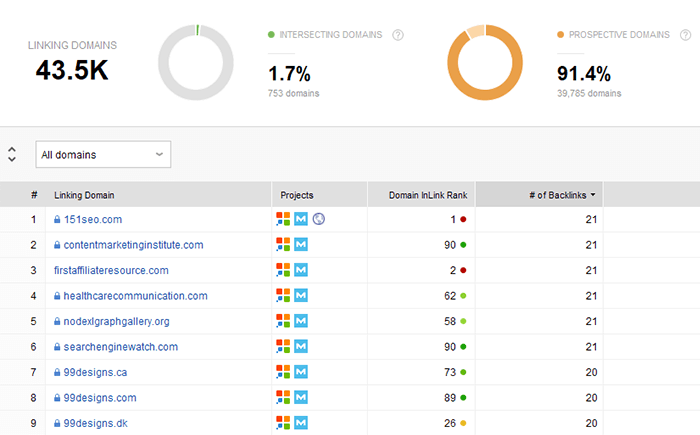This screenshot has width=700, height=435.
Task: Toggle the expand/collapse arrows beside All domains
Action: pyautogui.click(x=12, y=155)
